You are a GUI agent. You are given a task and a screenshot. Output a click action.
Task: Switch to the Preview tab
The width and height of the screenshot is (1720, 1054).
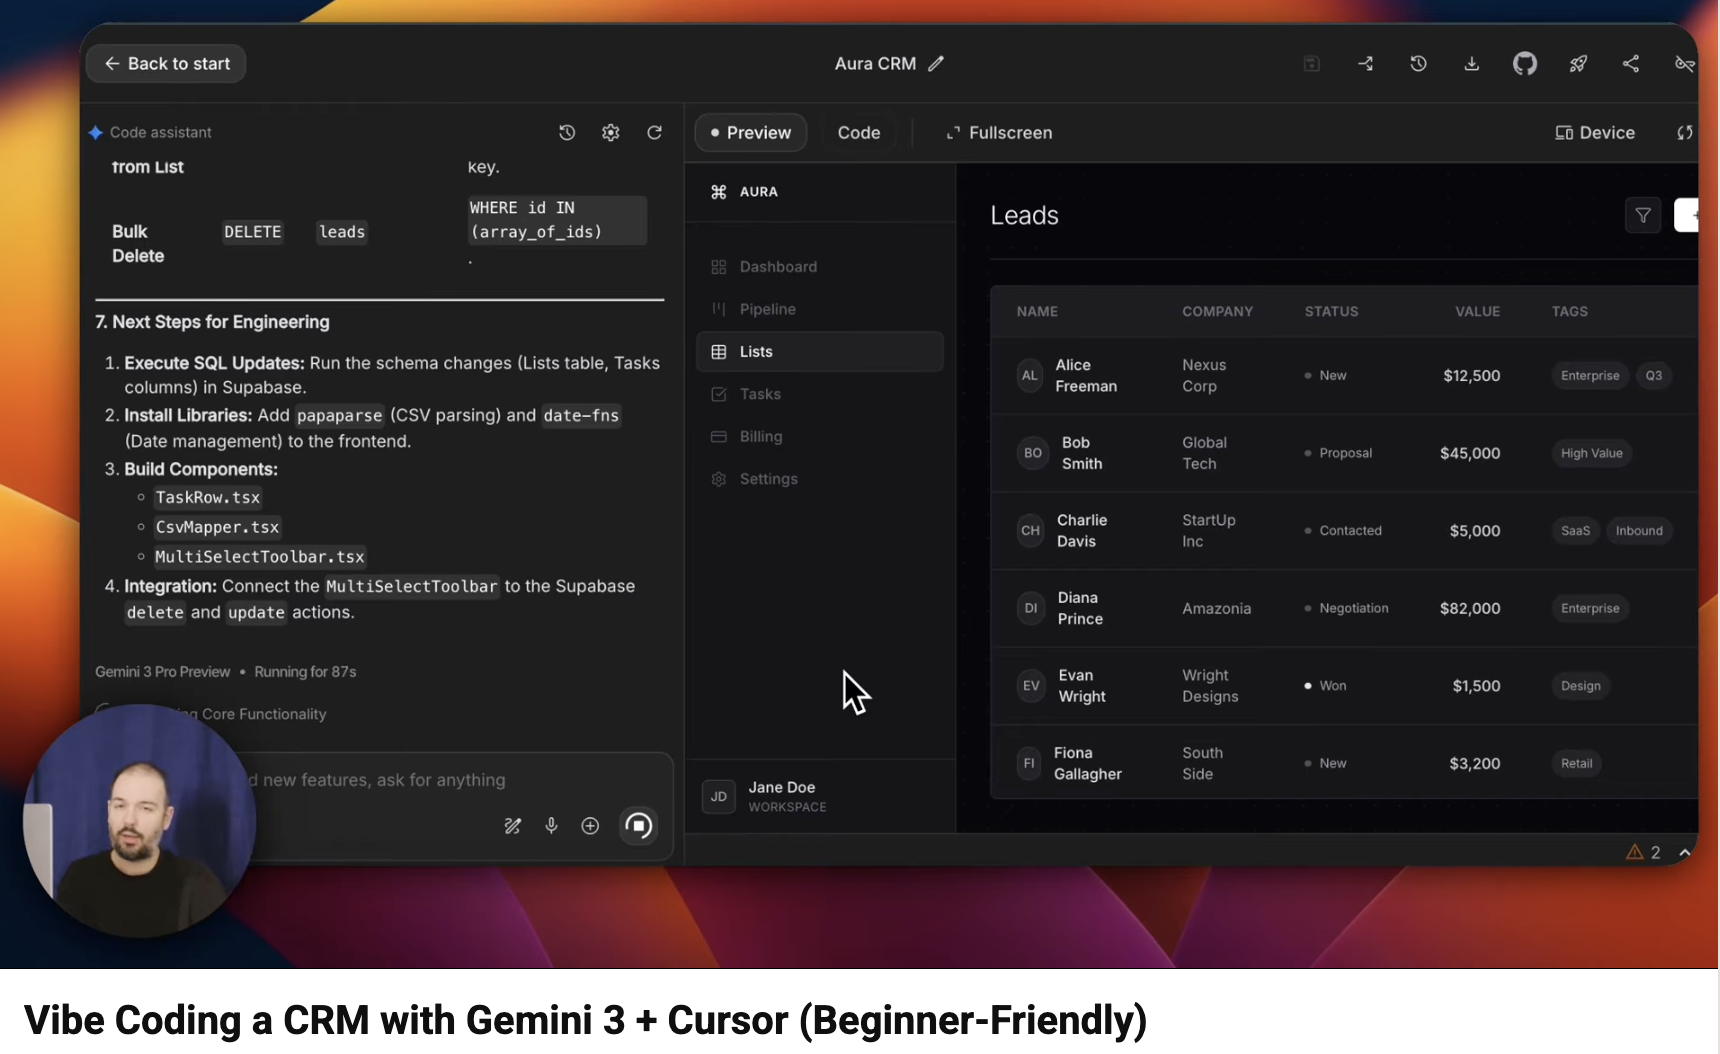[751, 133]
